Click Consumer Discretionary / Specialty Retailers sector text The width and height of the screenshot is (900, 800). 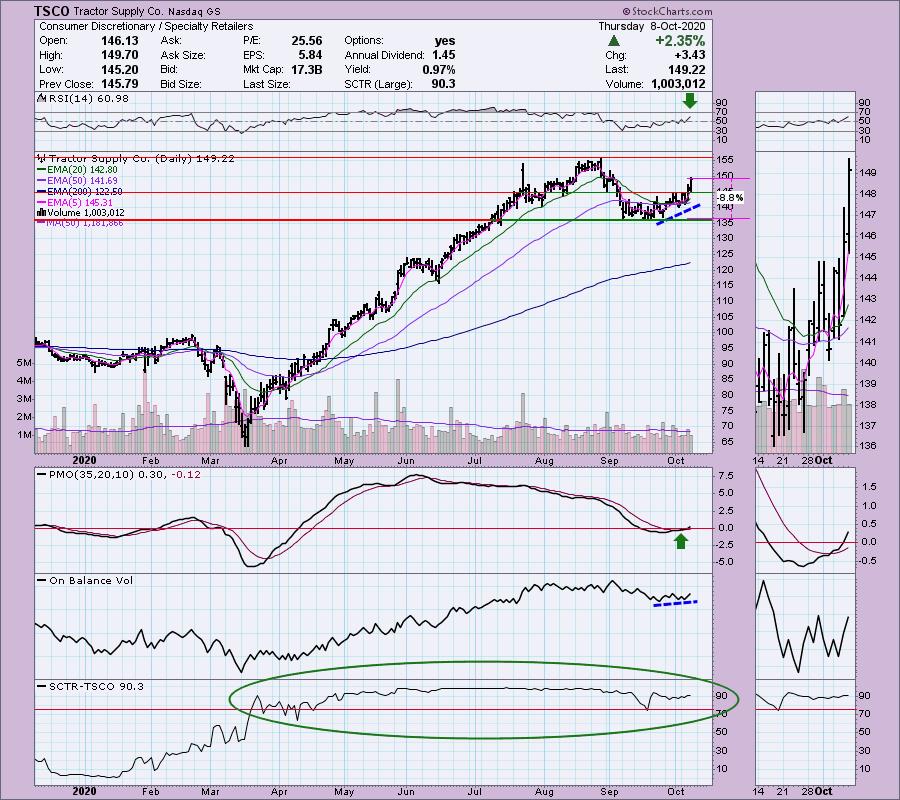click(146, 26)
